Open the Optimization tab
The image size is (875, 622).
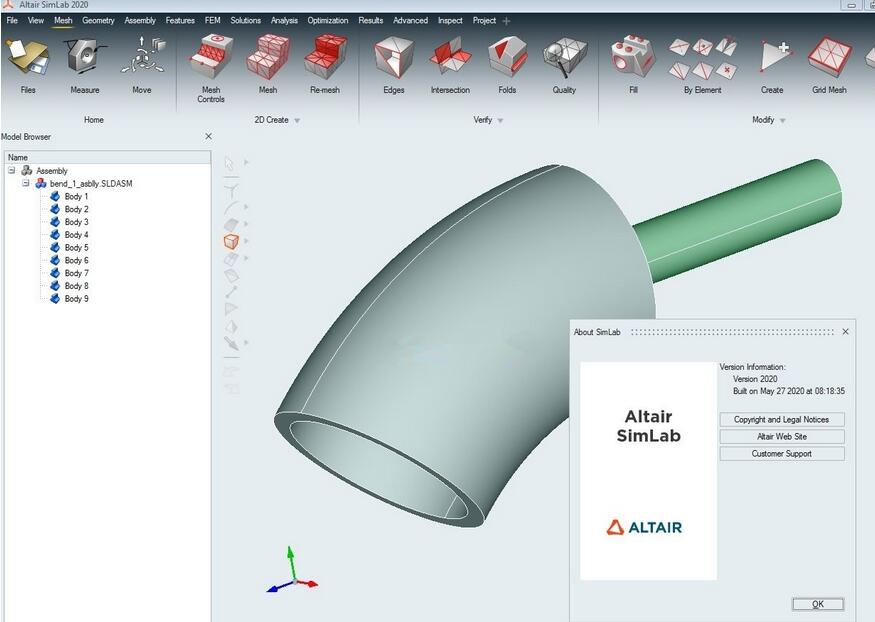pos(328,21)
